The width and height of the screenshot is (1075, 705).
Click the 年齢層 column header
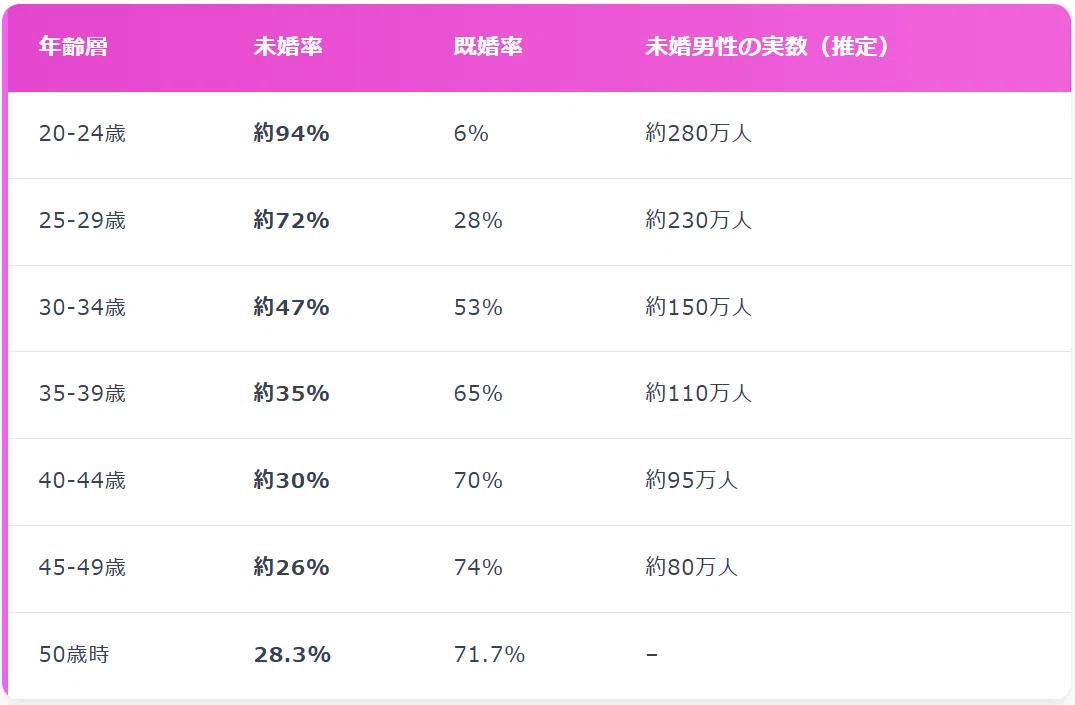click(73, 47)
